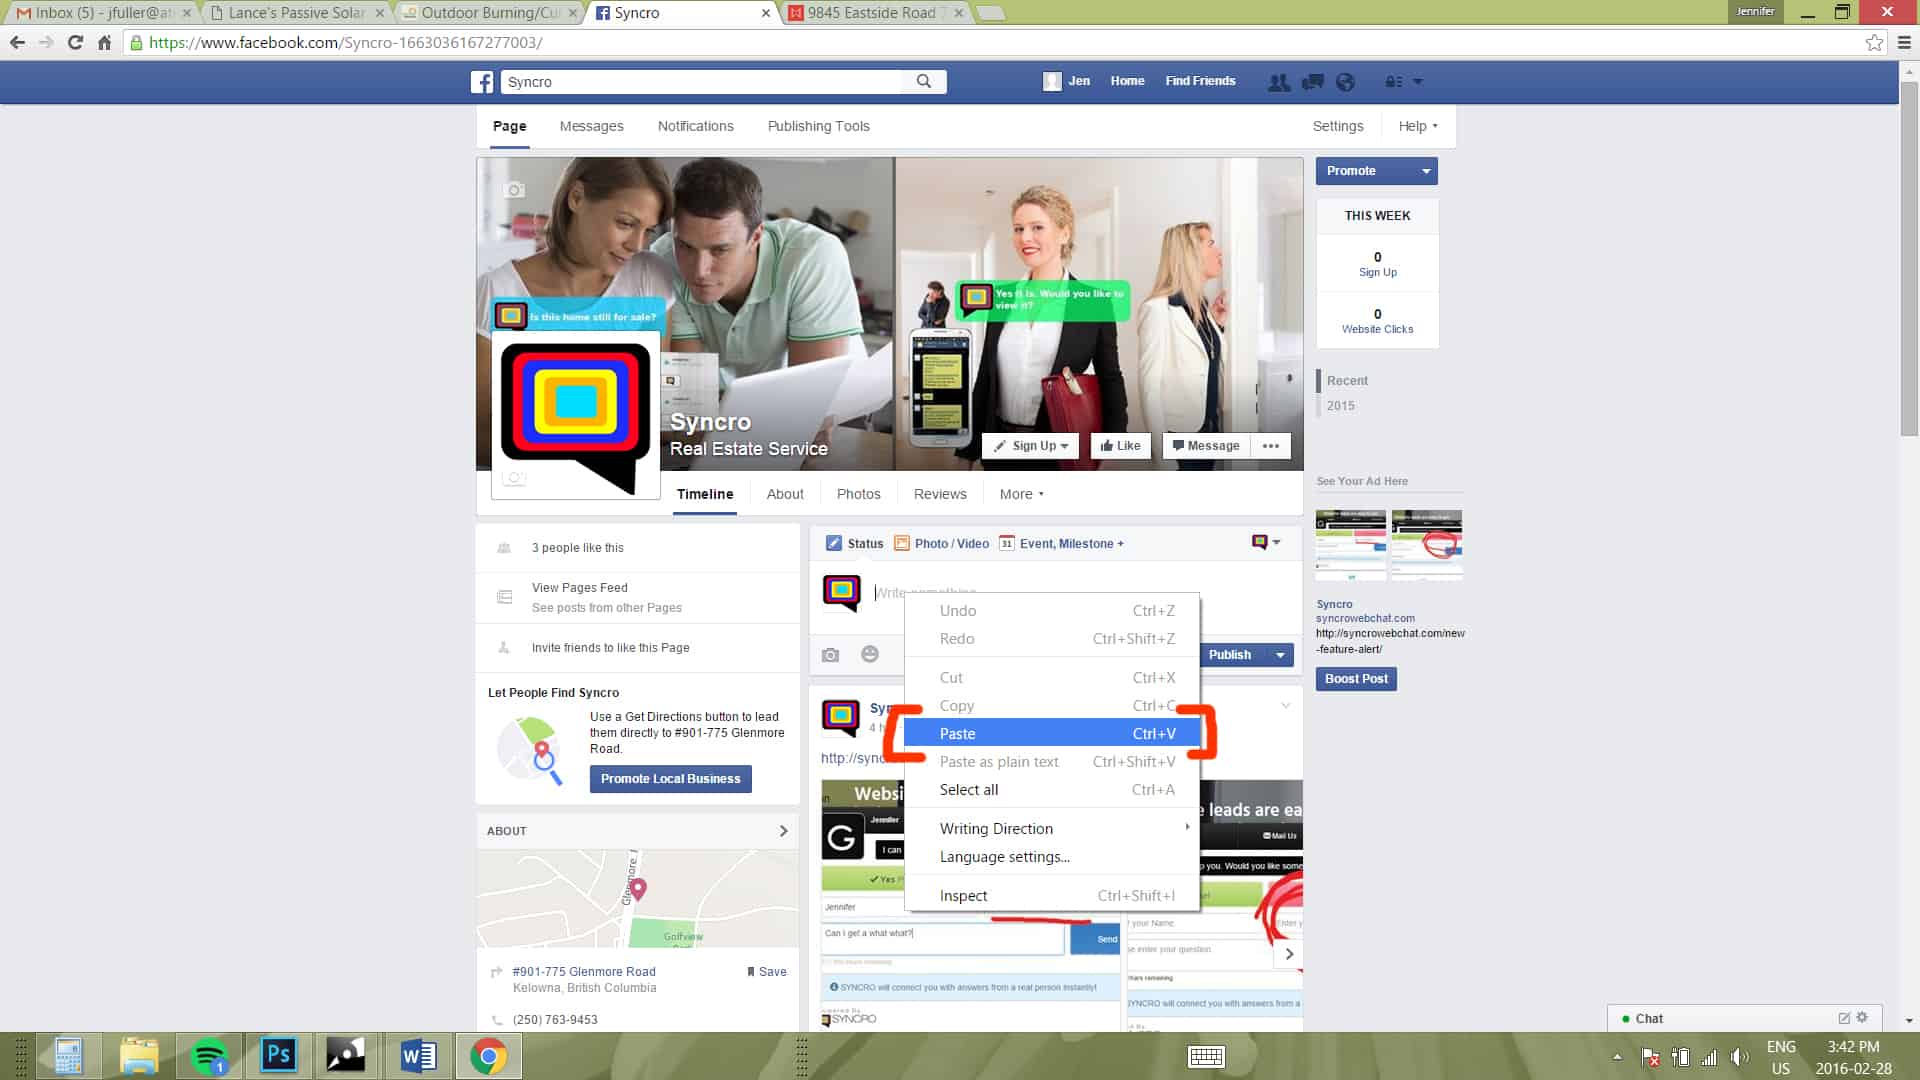1920x1080 pixels.
Task: Open Word from the taskbar
Action: coord(418,1056)
